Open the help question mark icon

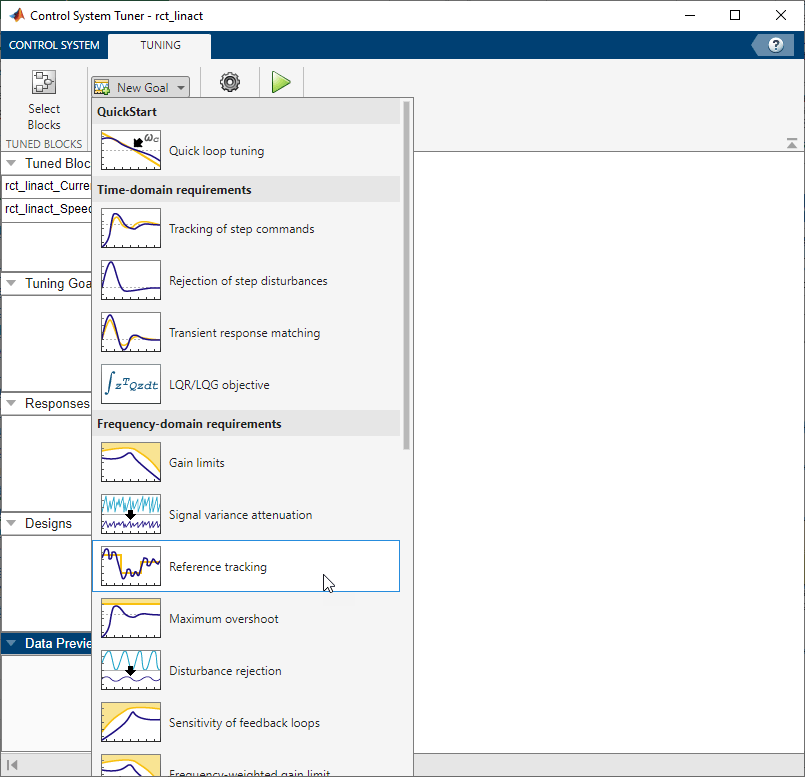pyautogui.click(x=775, y=45)
